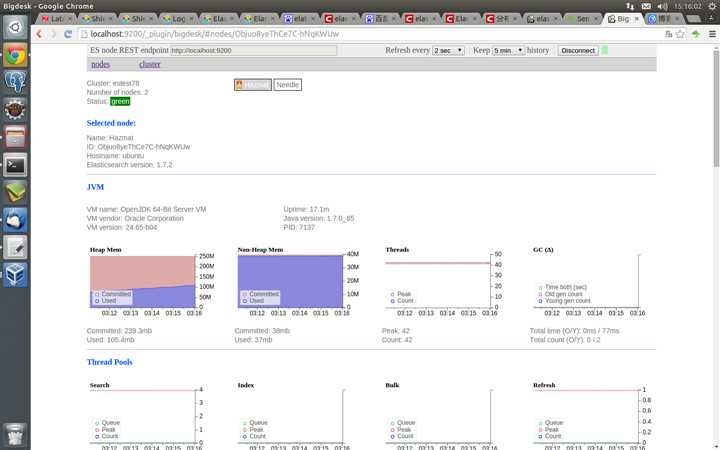720x450 pixels.
Task: Click the green extension icon in toolbar
Action: click(696, 34)
